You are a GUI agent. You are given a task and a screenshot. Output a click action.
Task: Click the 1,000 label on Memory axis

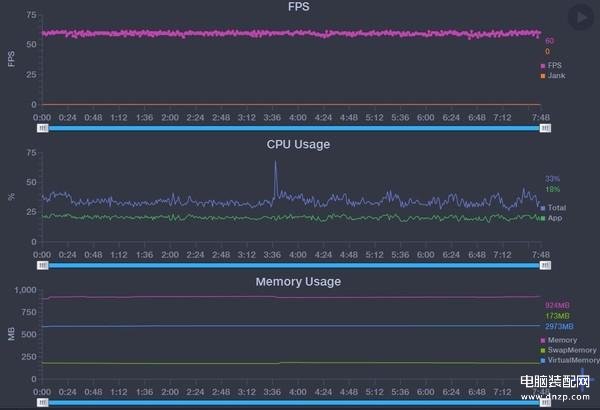[x=25, y=290]
